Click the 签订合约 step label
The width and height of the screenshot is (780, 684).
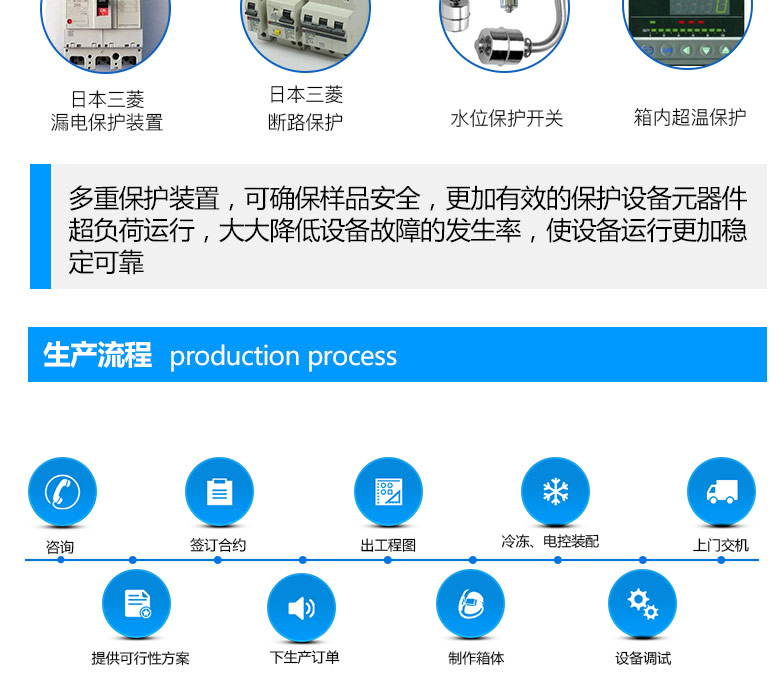(x=218, y=545)
